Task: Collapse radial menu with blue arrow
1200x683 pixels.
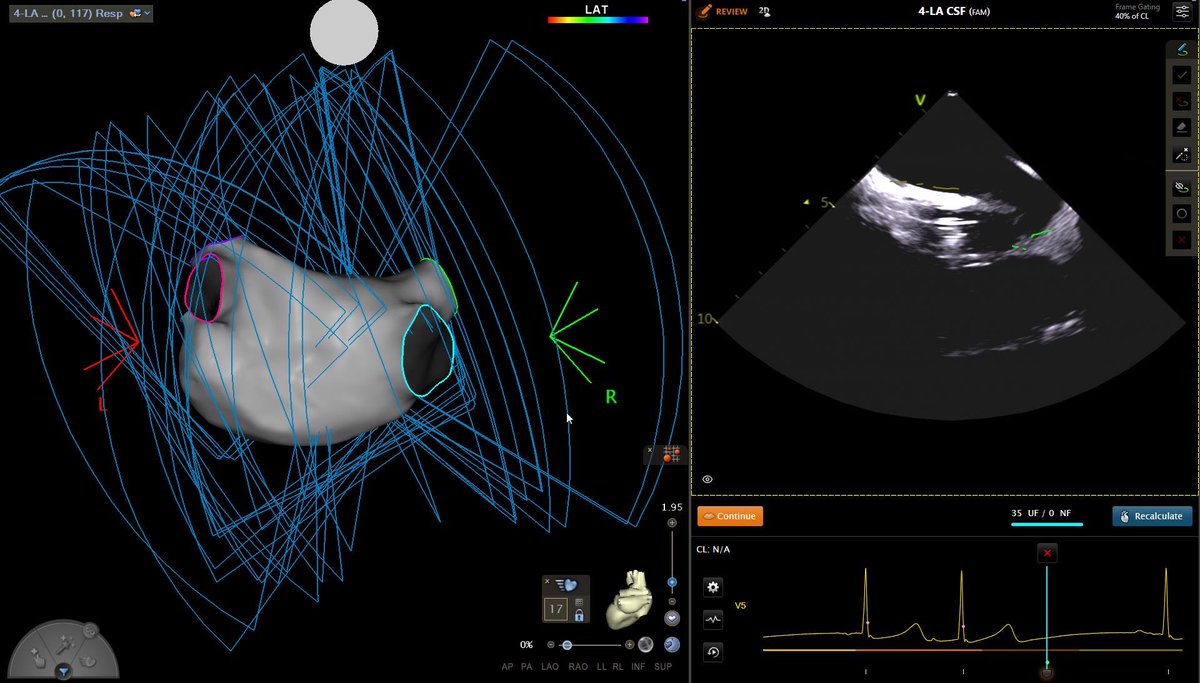Action: 62,672
